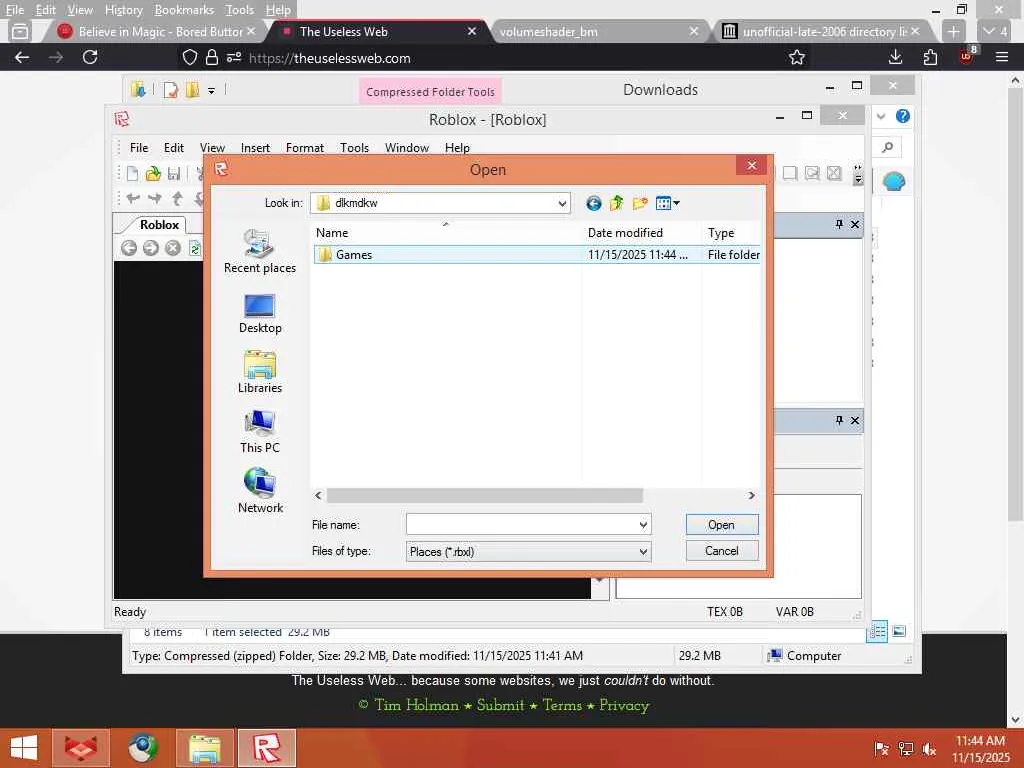Open Firefox downloads panel icon
Viewport: 1024px width, 768px height.
[895, 57]
